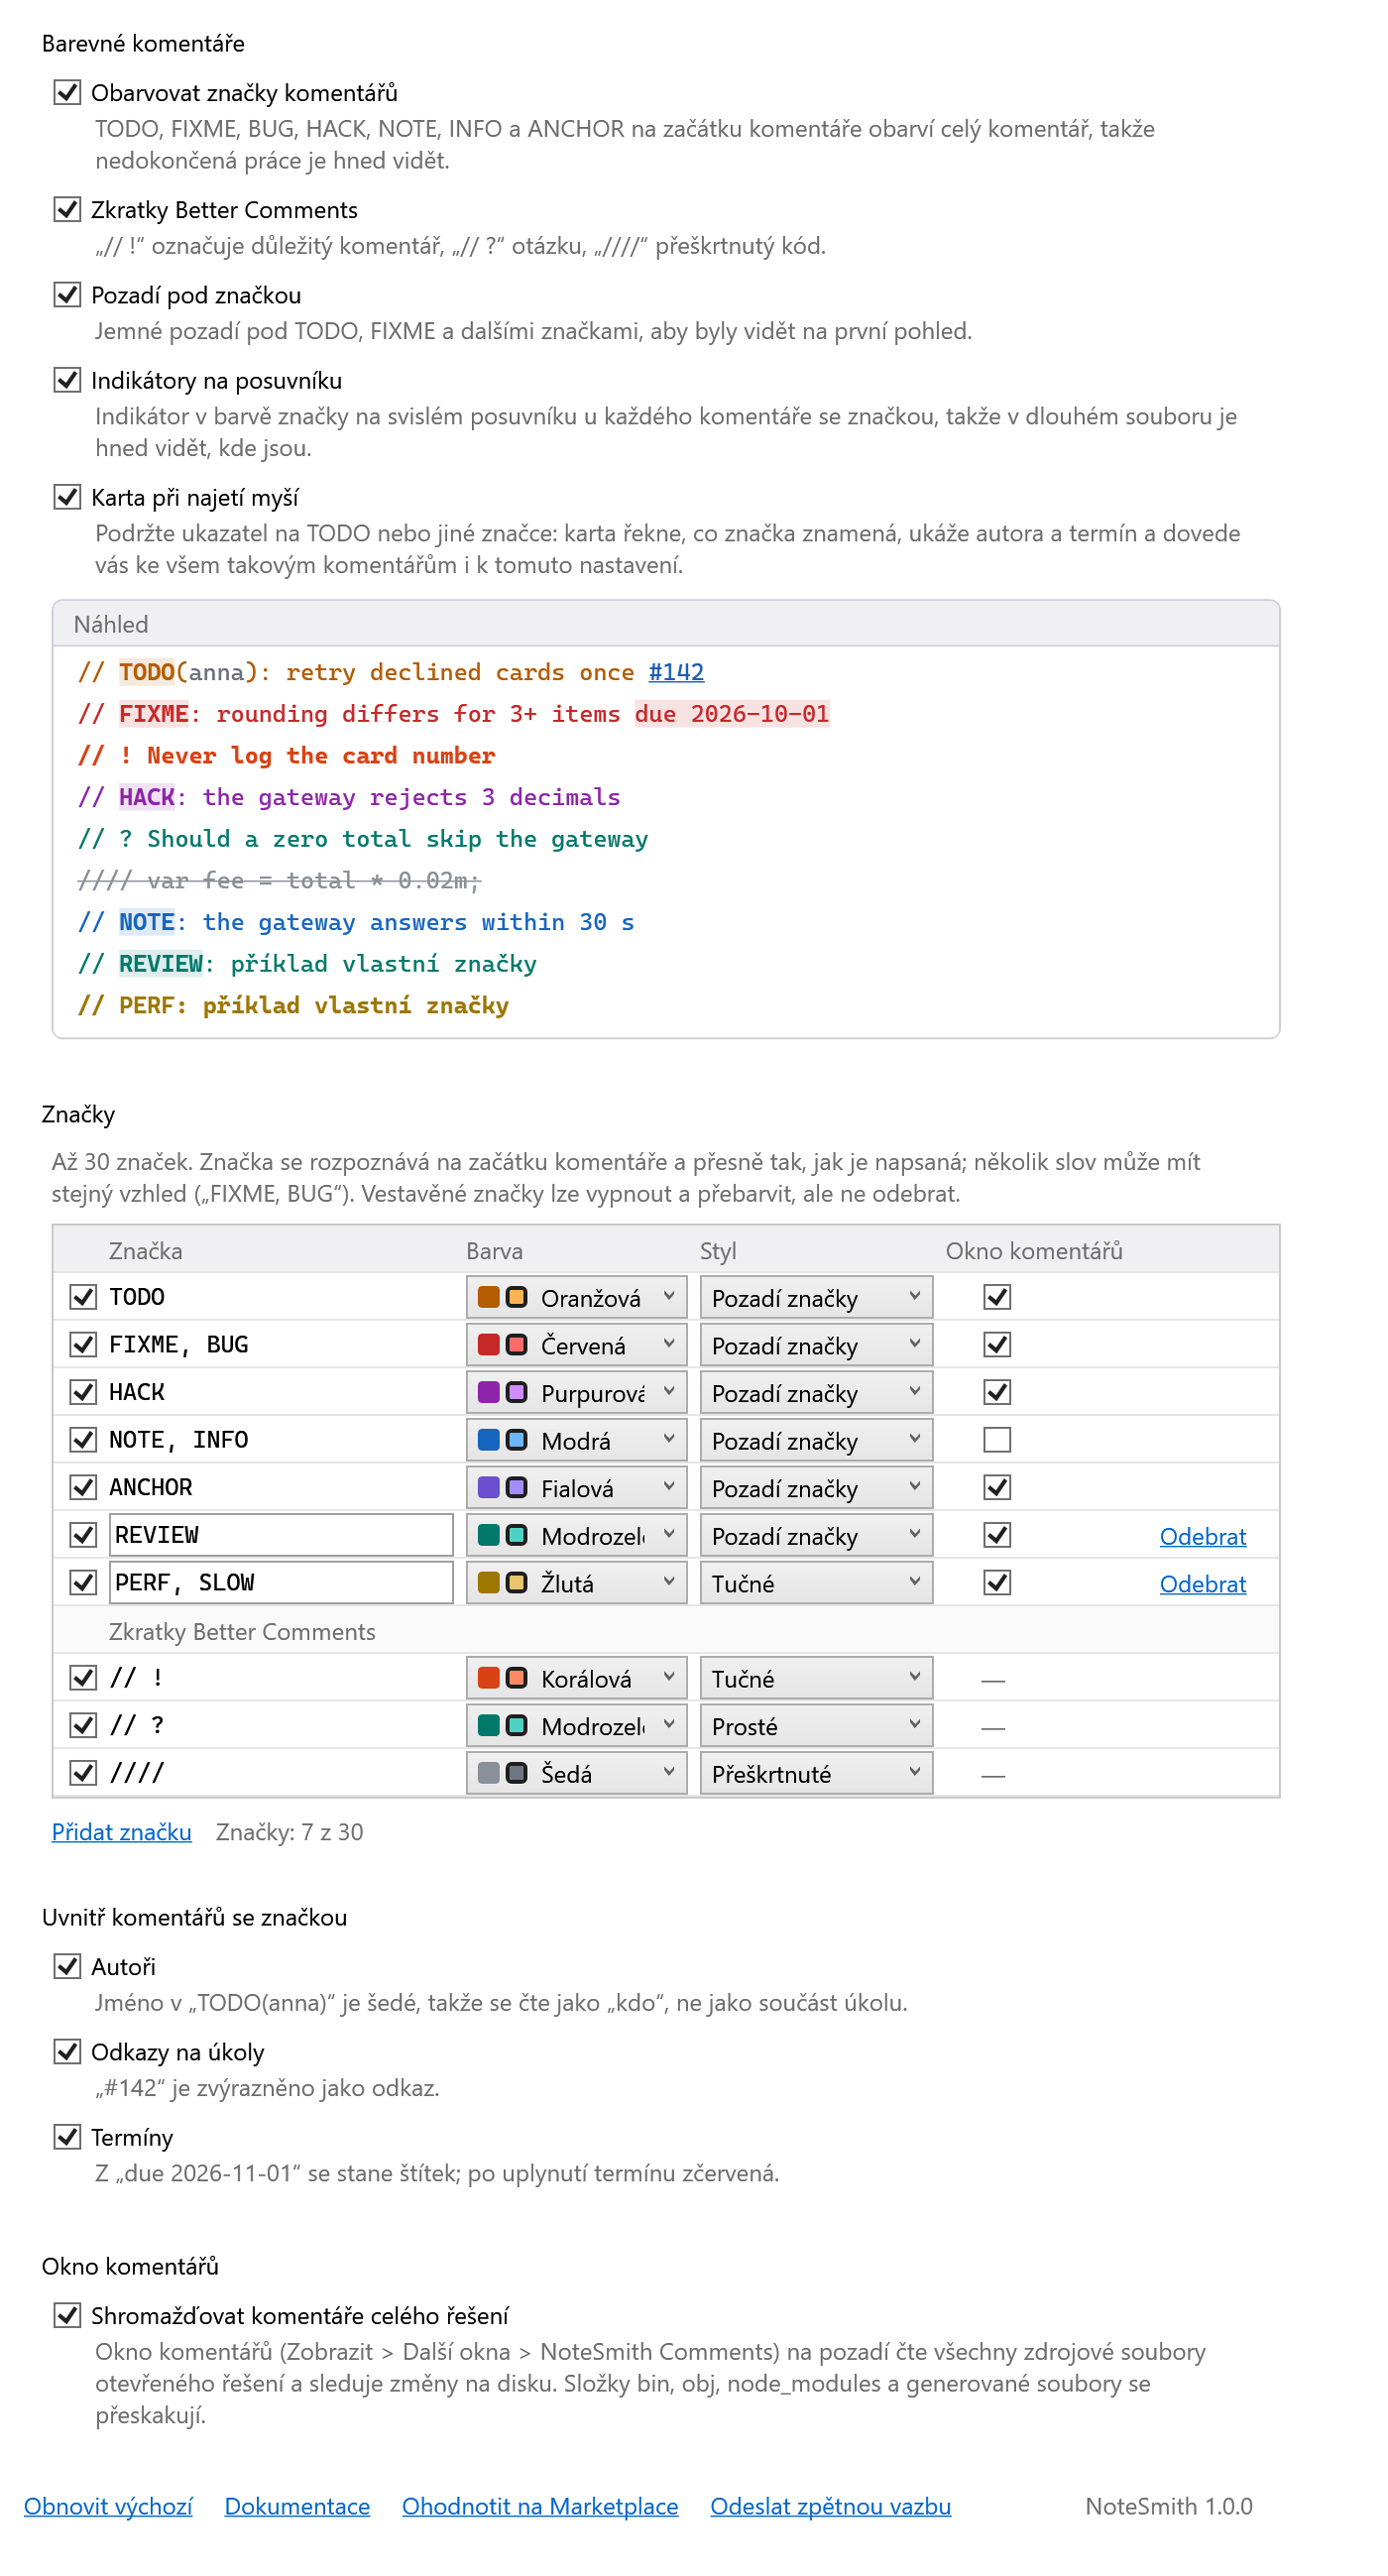Screen dimensions: 1388x2576
Task: Open the Prosté style dropdown for // ?
Action: click(x=816, y=1726)
